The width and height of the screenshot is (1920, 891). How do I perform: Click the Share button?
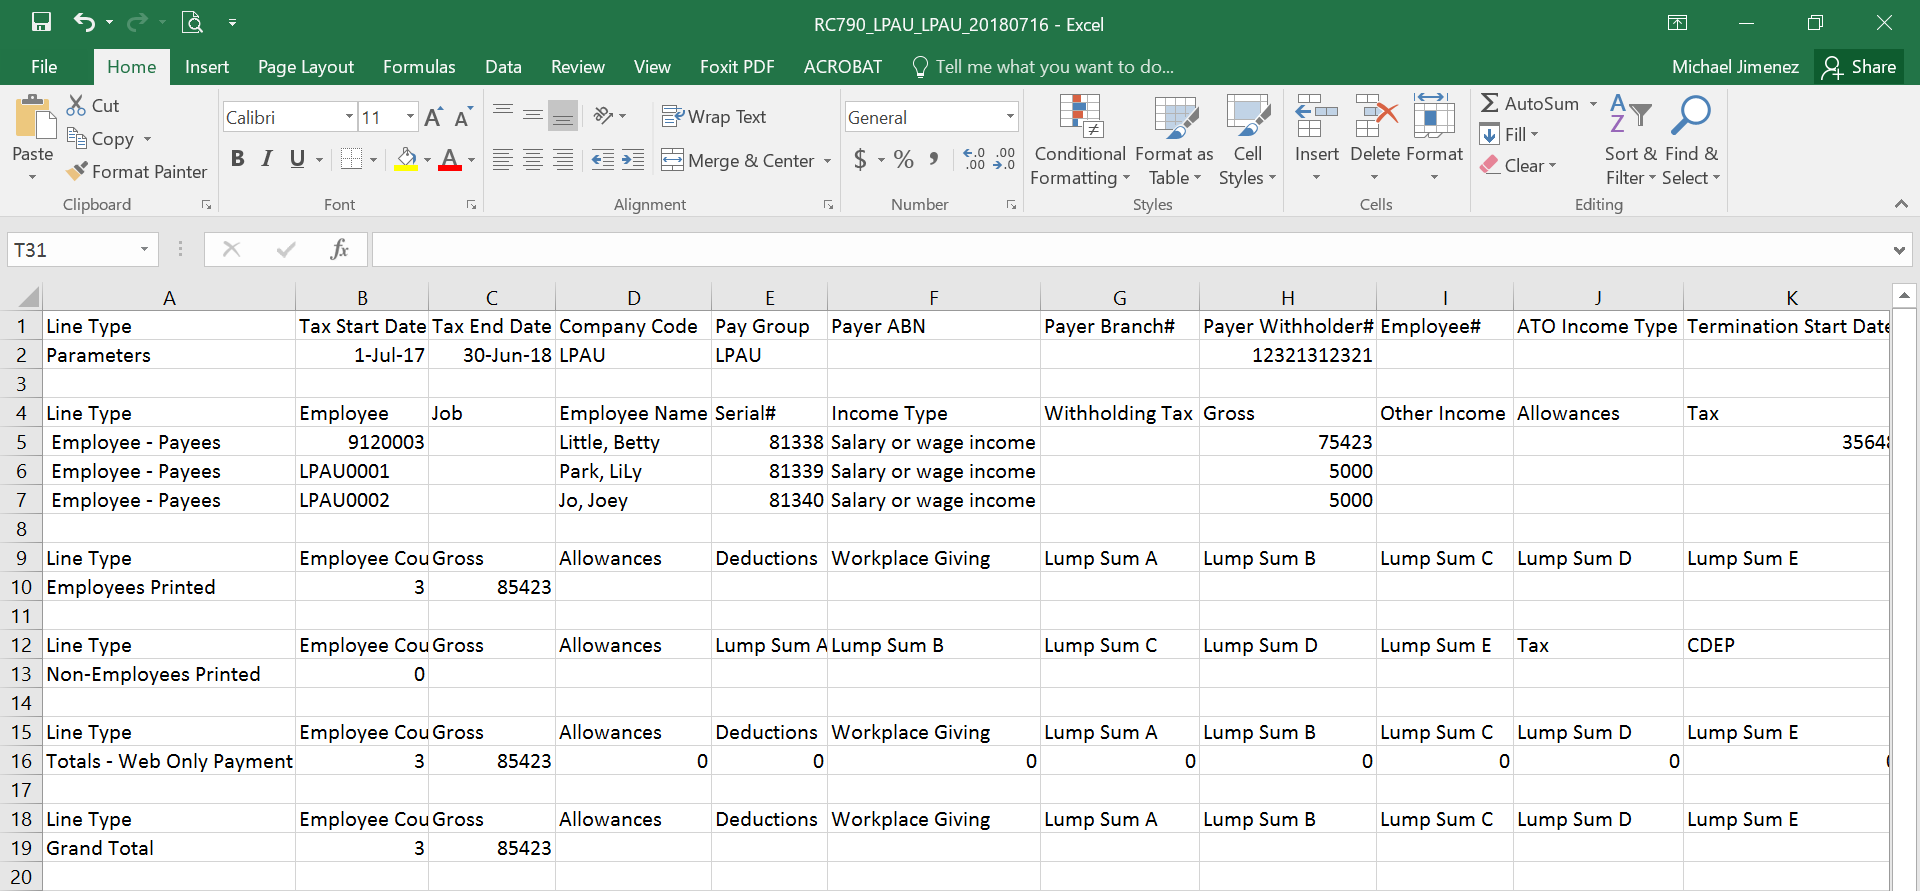pyautogui.click(x=1859, y=67)
